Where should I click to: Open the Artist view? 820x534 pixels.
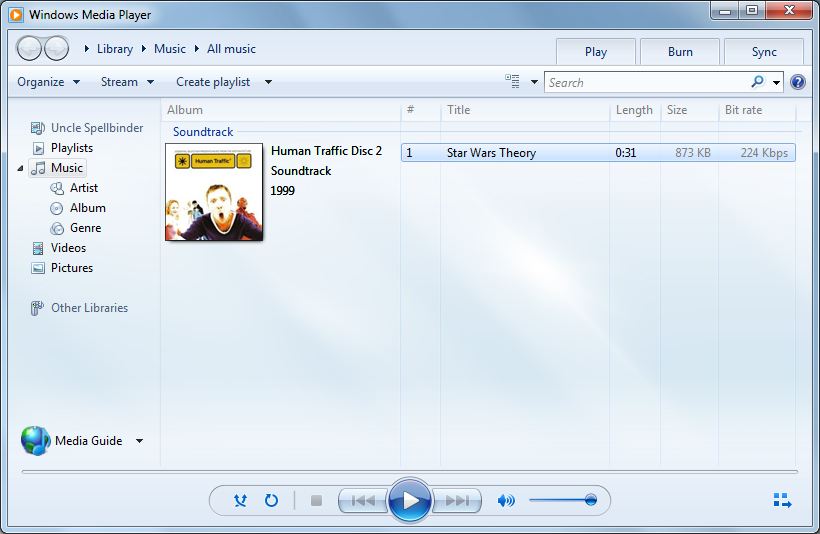point(84,188)
